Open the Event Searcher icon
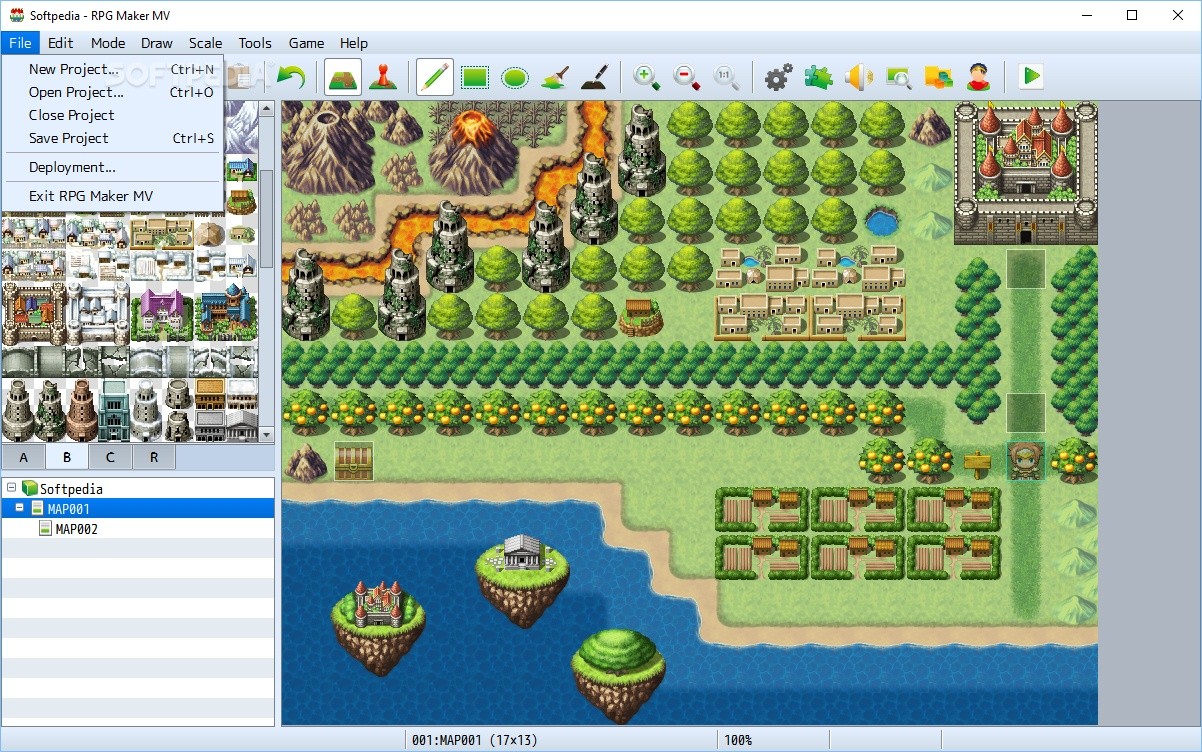This screenshot has width=1202, height=752. tap(899, 77)
